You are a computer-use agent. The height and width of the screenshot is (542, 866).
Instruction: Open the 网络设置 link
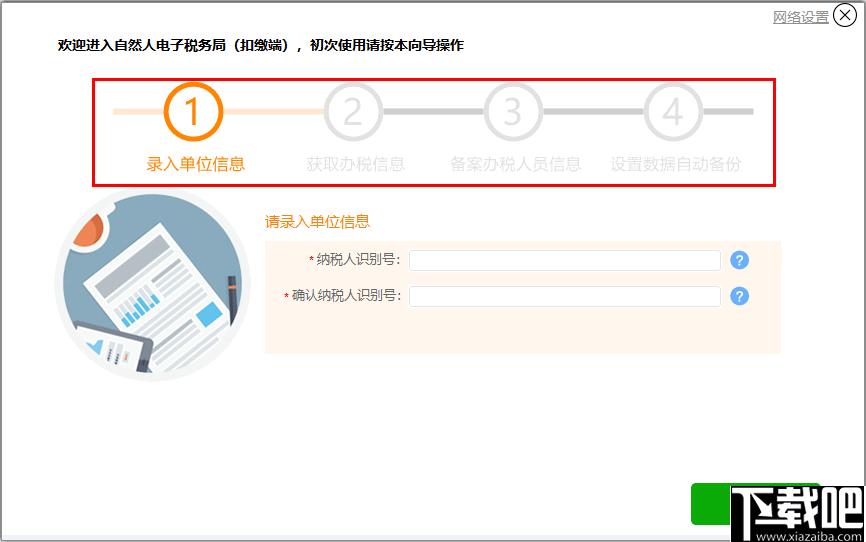[x=800, y=17]
